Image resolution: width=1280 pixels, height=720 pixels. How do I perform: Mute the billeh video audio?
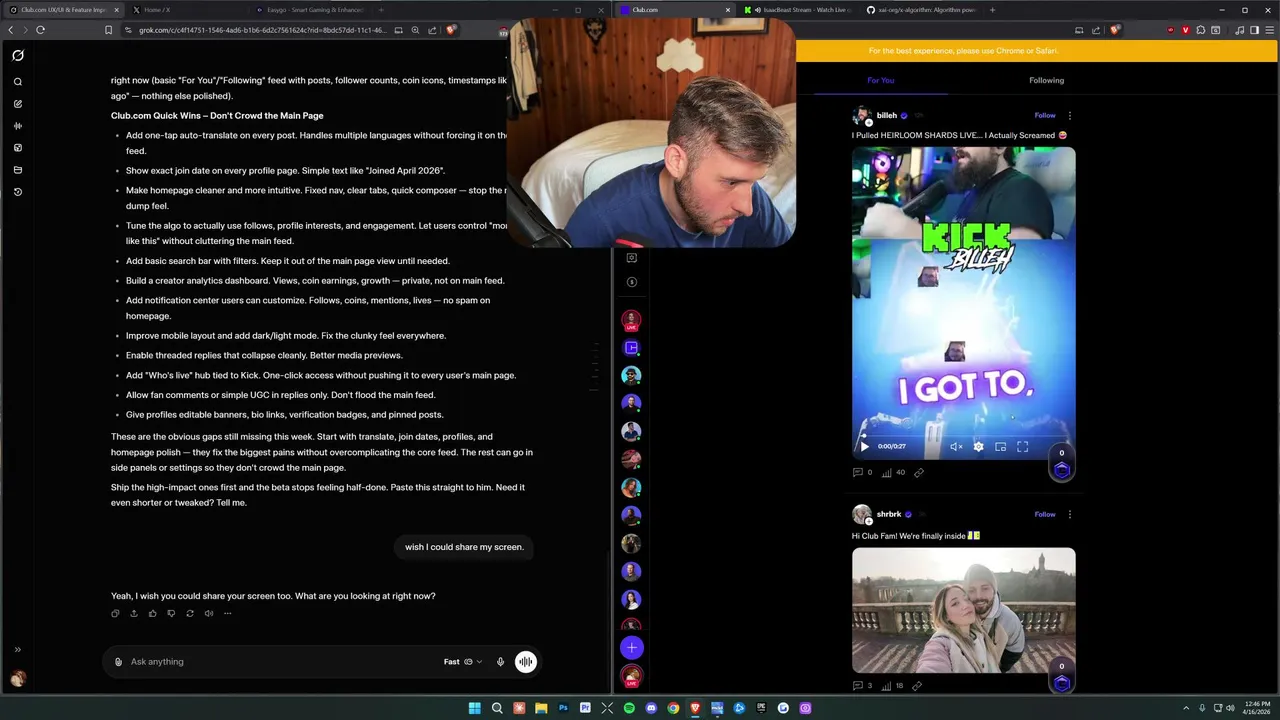coord(956,447)
